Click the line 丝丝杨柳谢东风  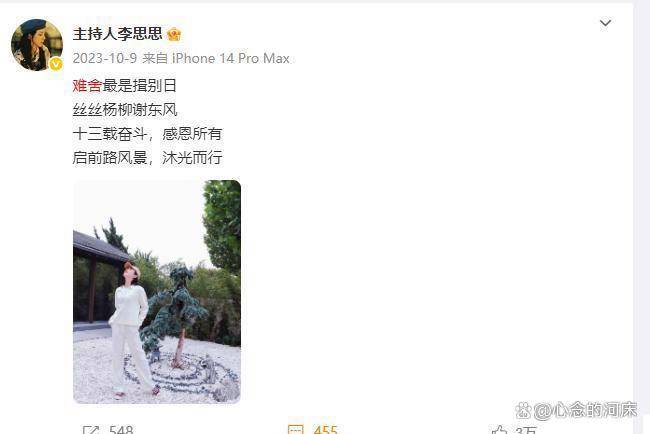pos(125,109)
